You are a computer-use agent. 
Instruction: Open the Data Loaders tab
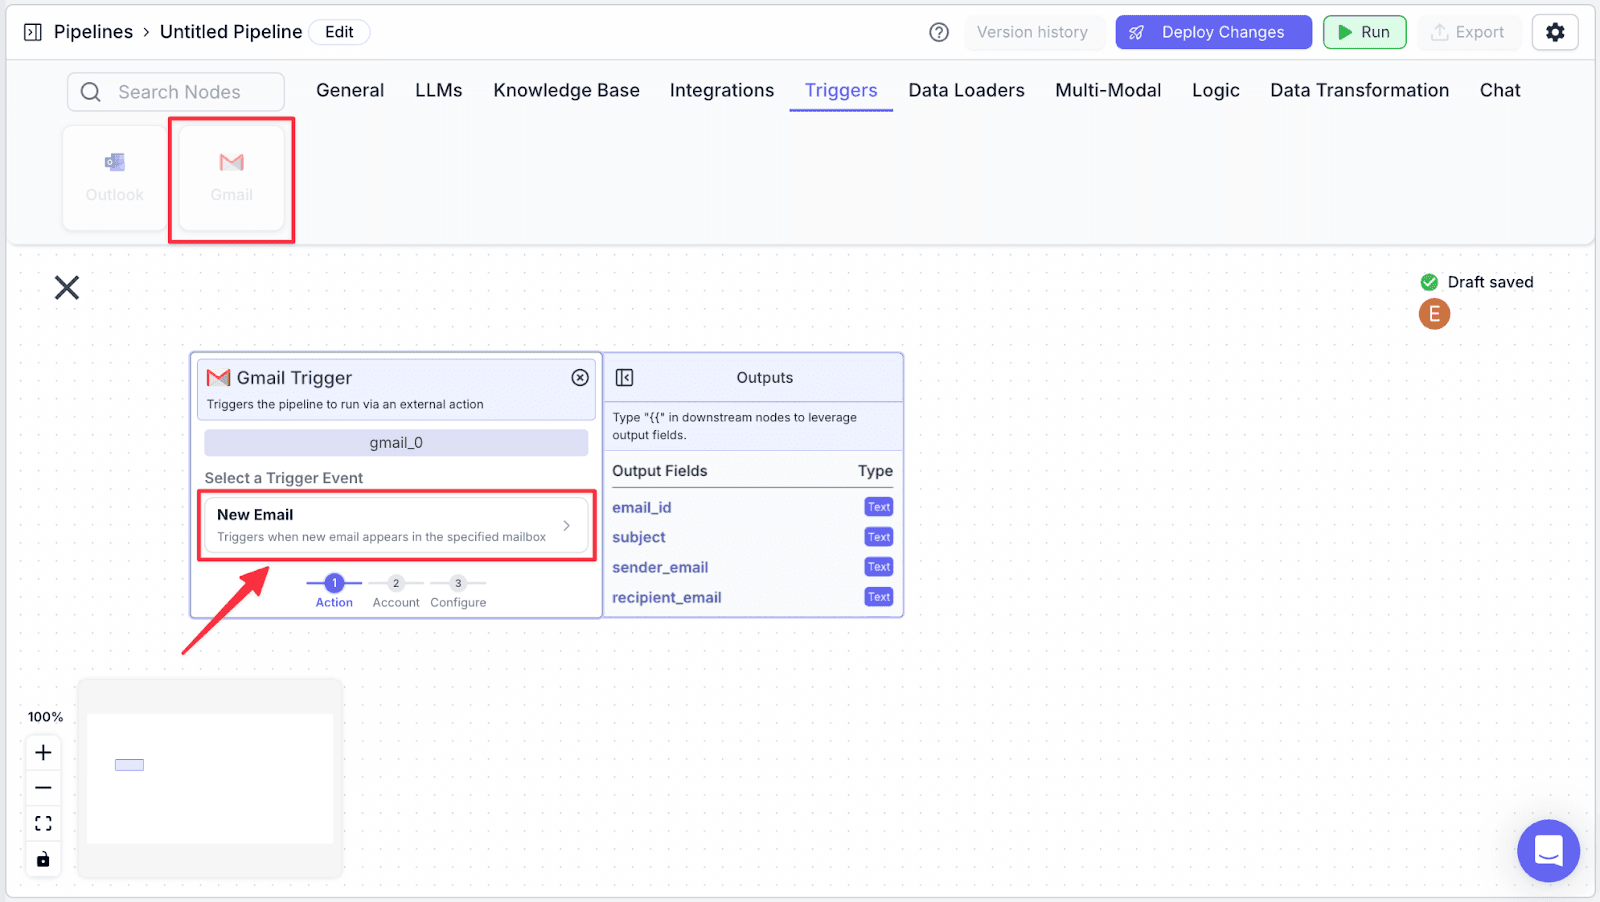point(966,90)
